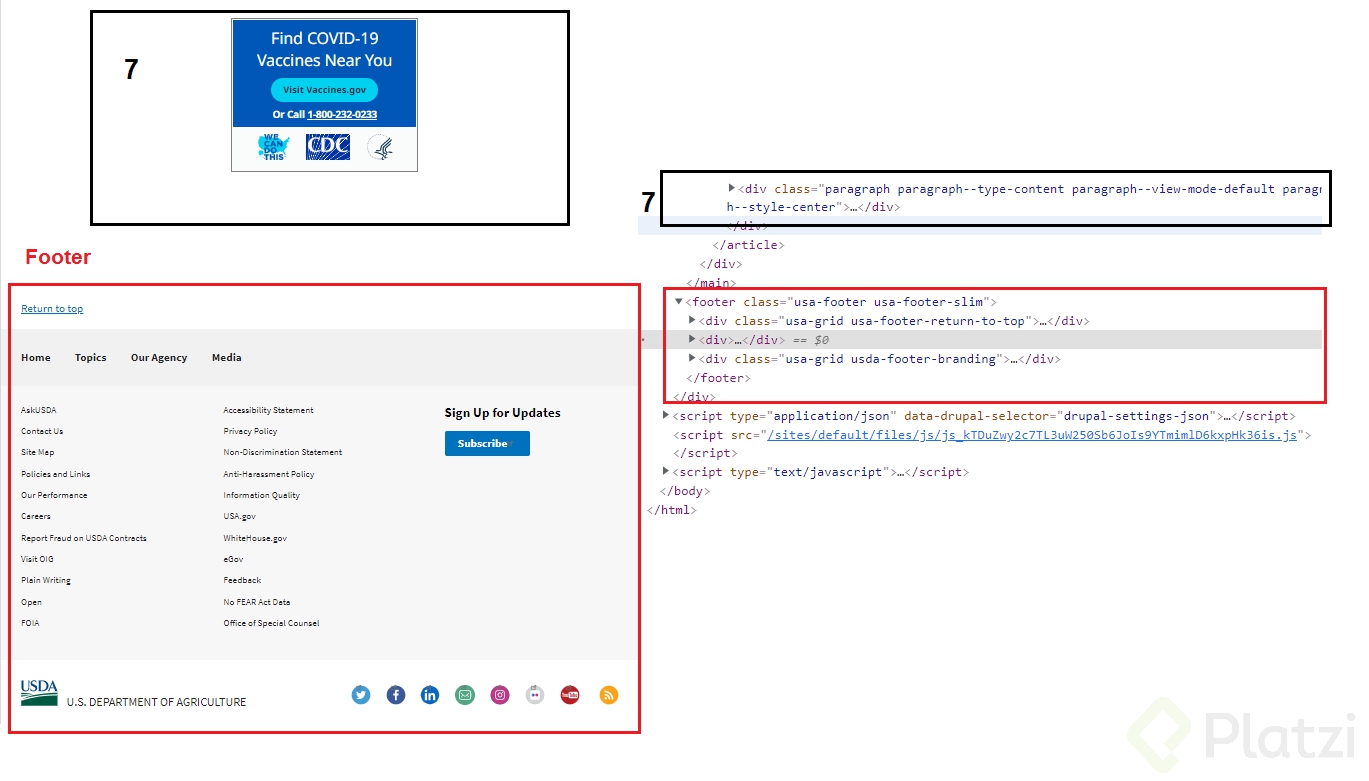Viewport: 1369px width, 781px height.
Task: Open Report Fraud on USDA Contracts link
Action: (x=84, y=538)
